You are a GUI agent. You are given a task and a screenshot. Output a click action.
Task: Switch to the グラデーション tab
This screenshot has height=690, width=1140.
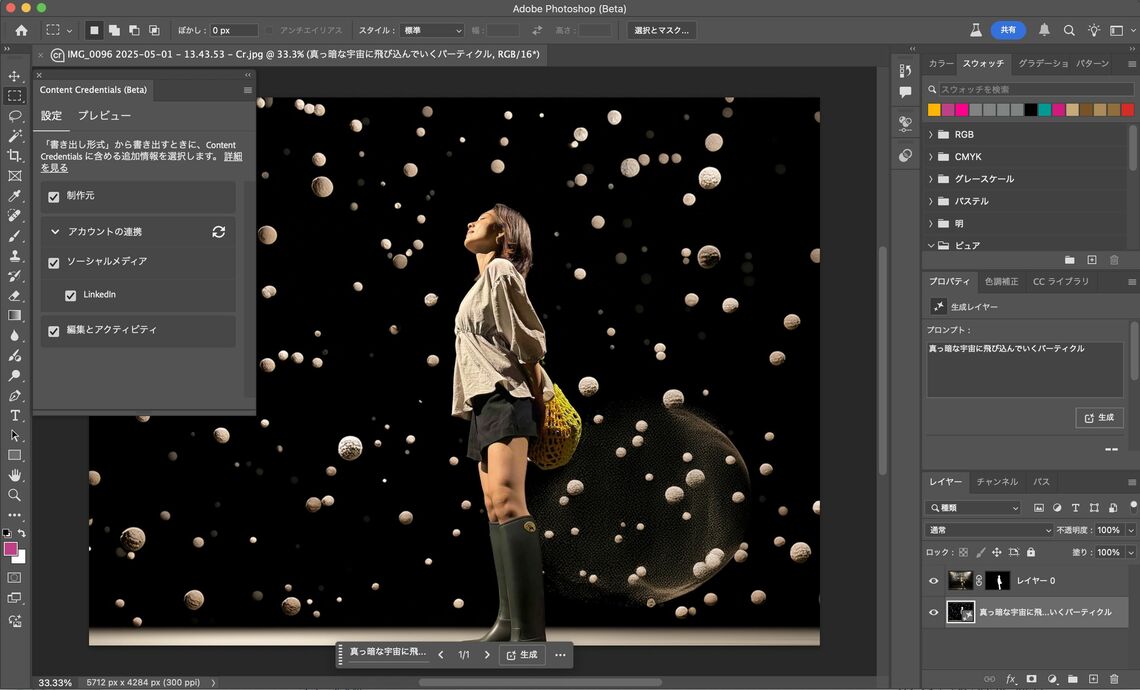pyautogui.click(x=1043, y=63)
